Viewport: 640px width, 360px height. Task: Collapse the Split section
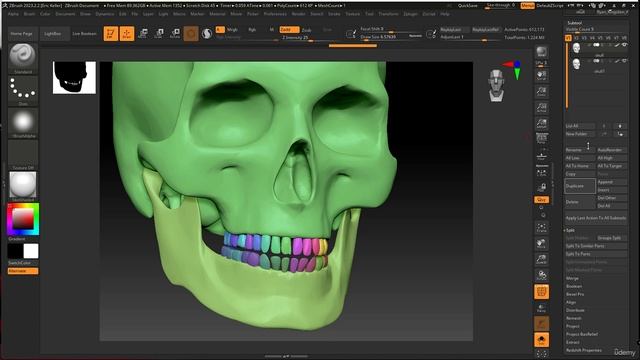point(570,230)
